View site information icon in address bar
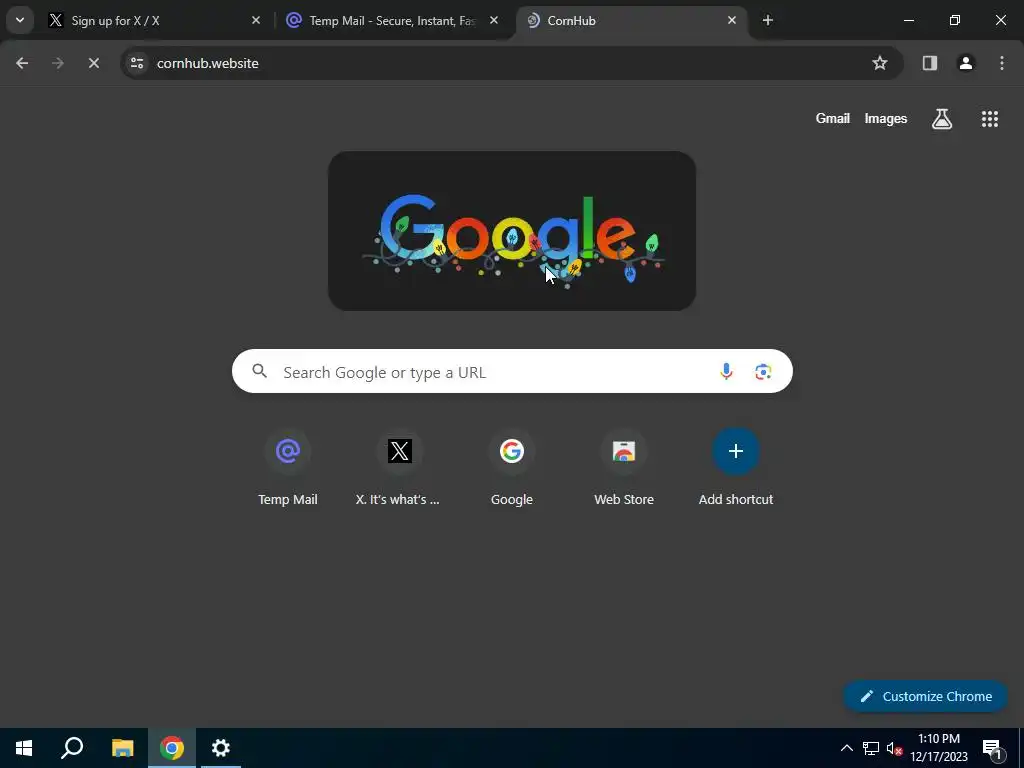The width and height of the screenshot is (1024, 768). point(137,63)
